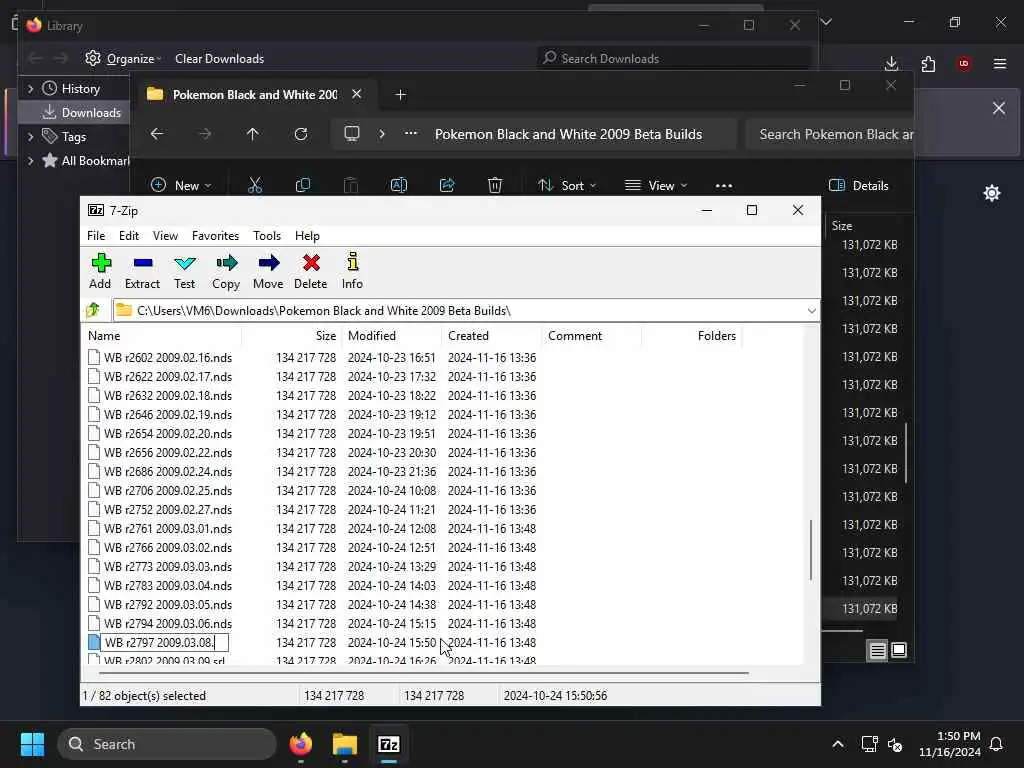The image size is (1024, 768).
Task: Go up one folder level in 7-Zip
Action: point(93,310)
